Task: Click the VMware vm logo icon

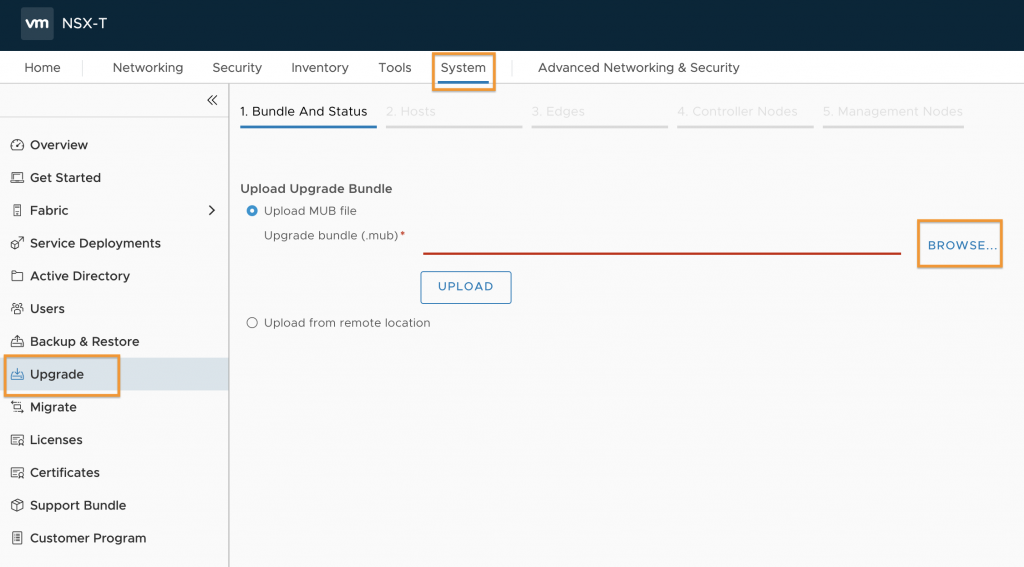Action: tap(37, 24)
